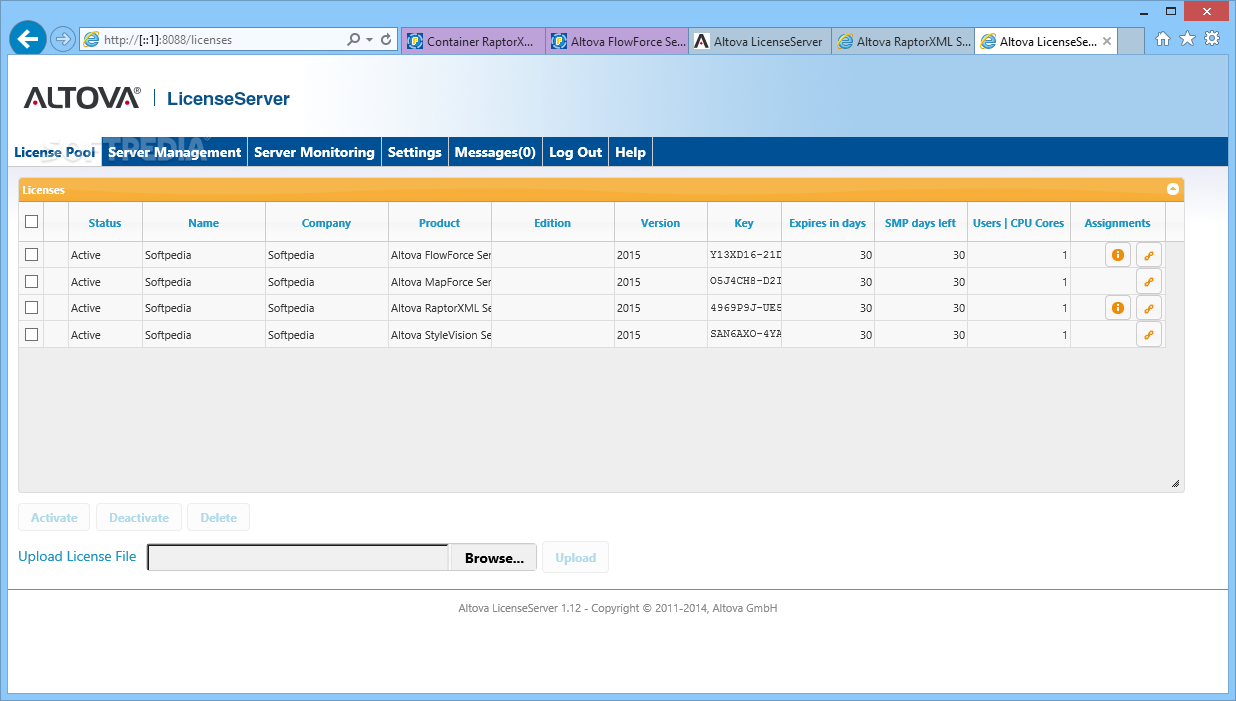Sort by the Product column header
The height and width of the screenshot is (701, 1236).
point(440,223)
